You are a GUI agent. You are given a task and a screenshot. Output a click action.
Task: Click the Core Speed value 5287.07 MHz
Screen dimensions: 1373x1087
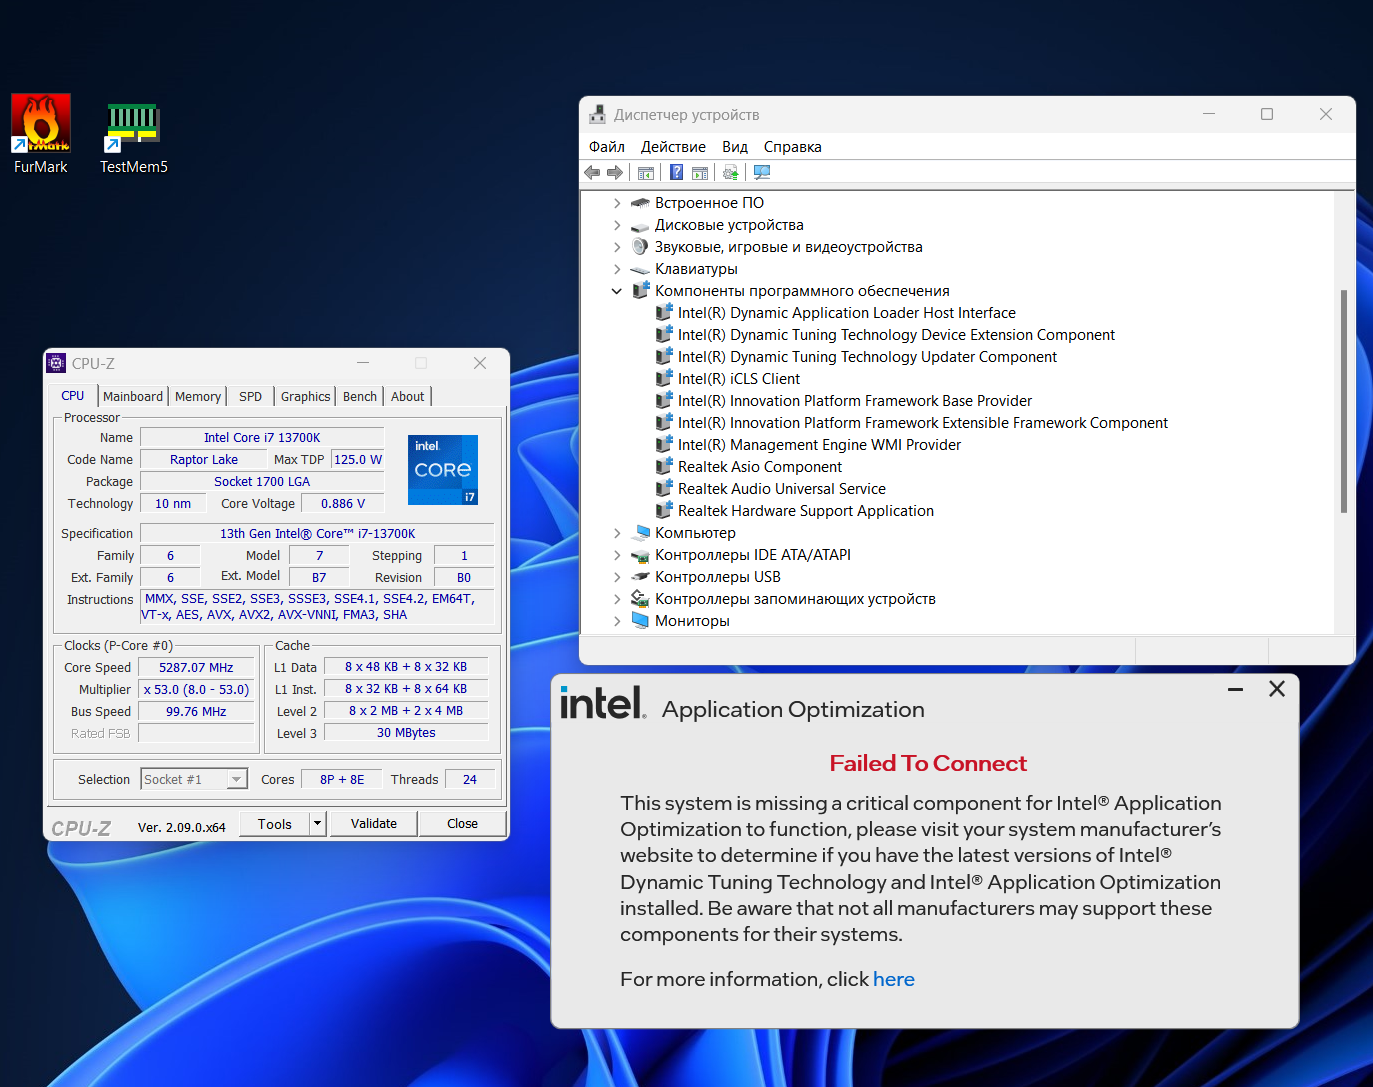196,667
